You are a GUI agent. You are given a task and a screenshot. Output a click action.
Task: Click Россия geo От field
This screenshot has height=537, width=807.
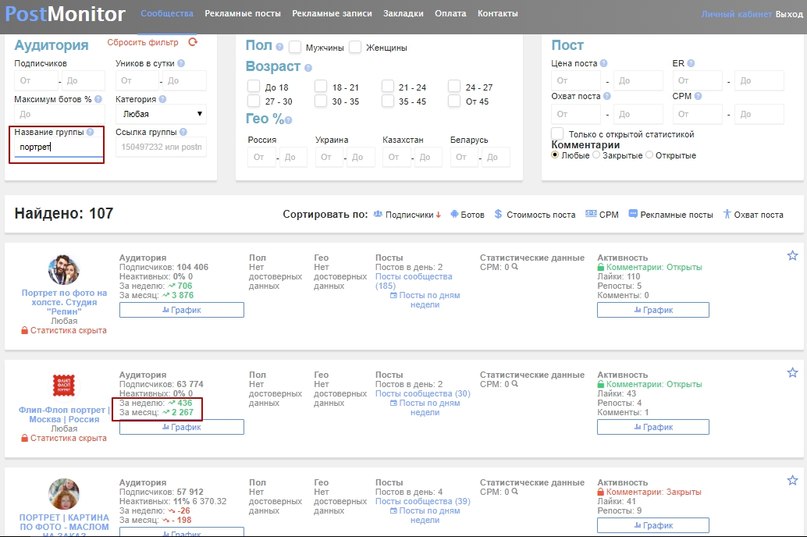(x=262, y=157)
